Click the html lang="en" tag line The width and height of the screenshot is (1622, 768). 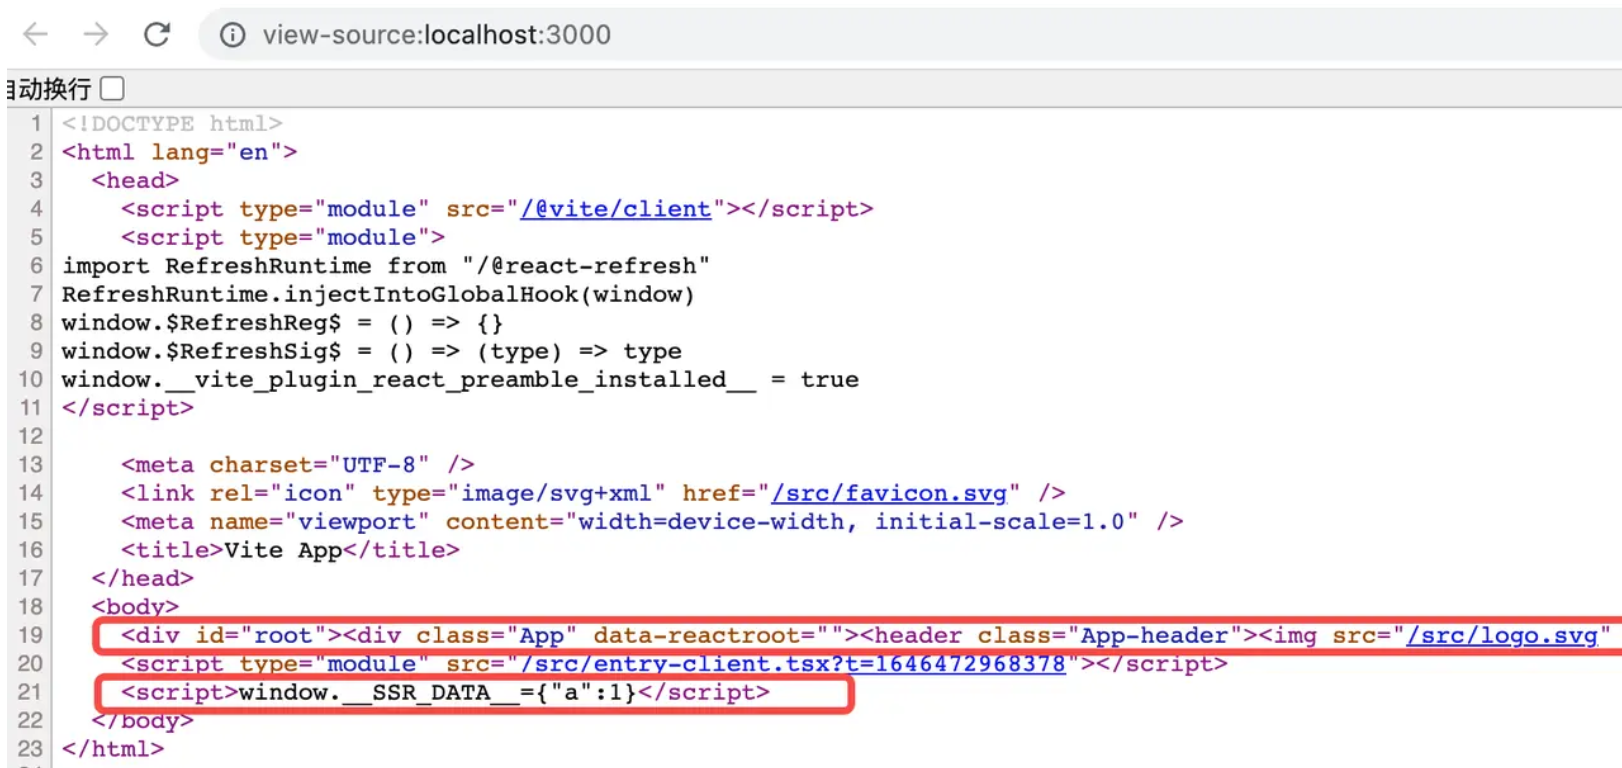pyautogui.click(x=180, y=152)
